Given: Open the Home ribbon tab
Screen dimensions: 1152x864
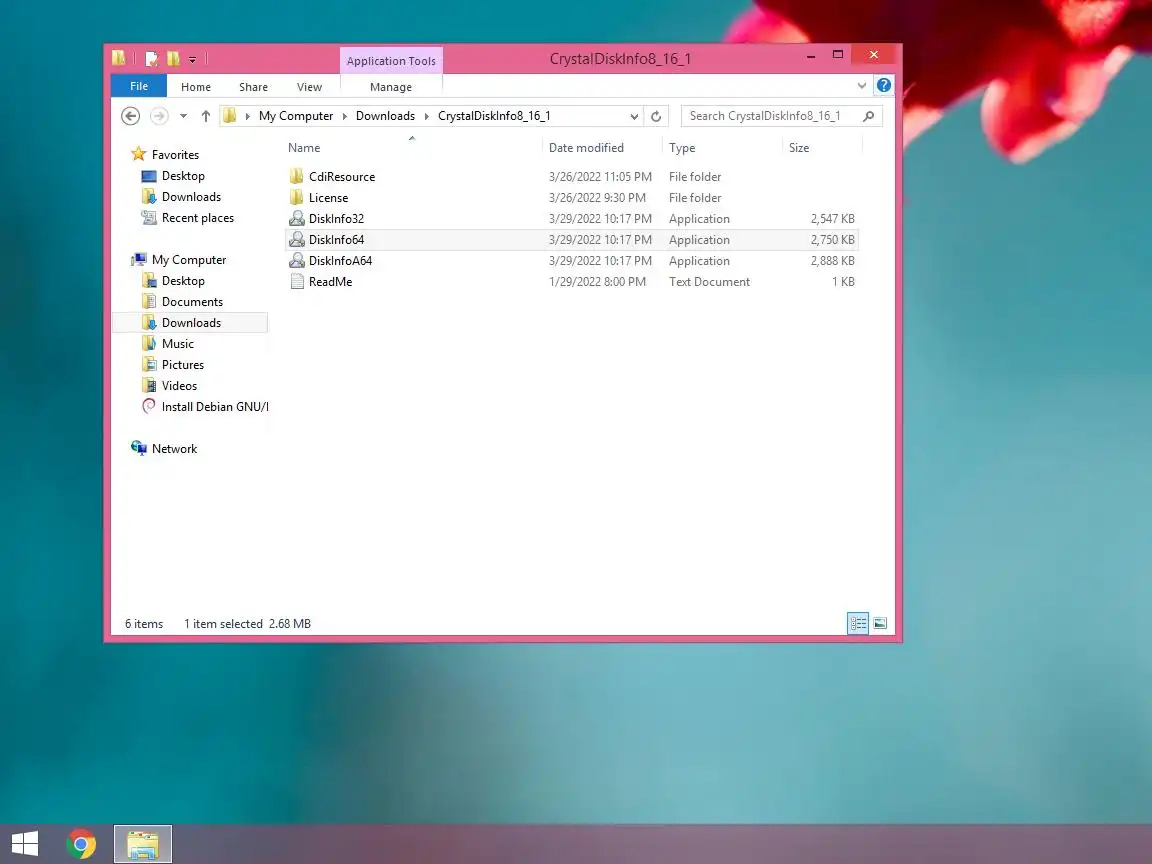Looking at the screenshot, I should (x=195, y=87).
